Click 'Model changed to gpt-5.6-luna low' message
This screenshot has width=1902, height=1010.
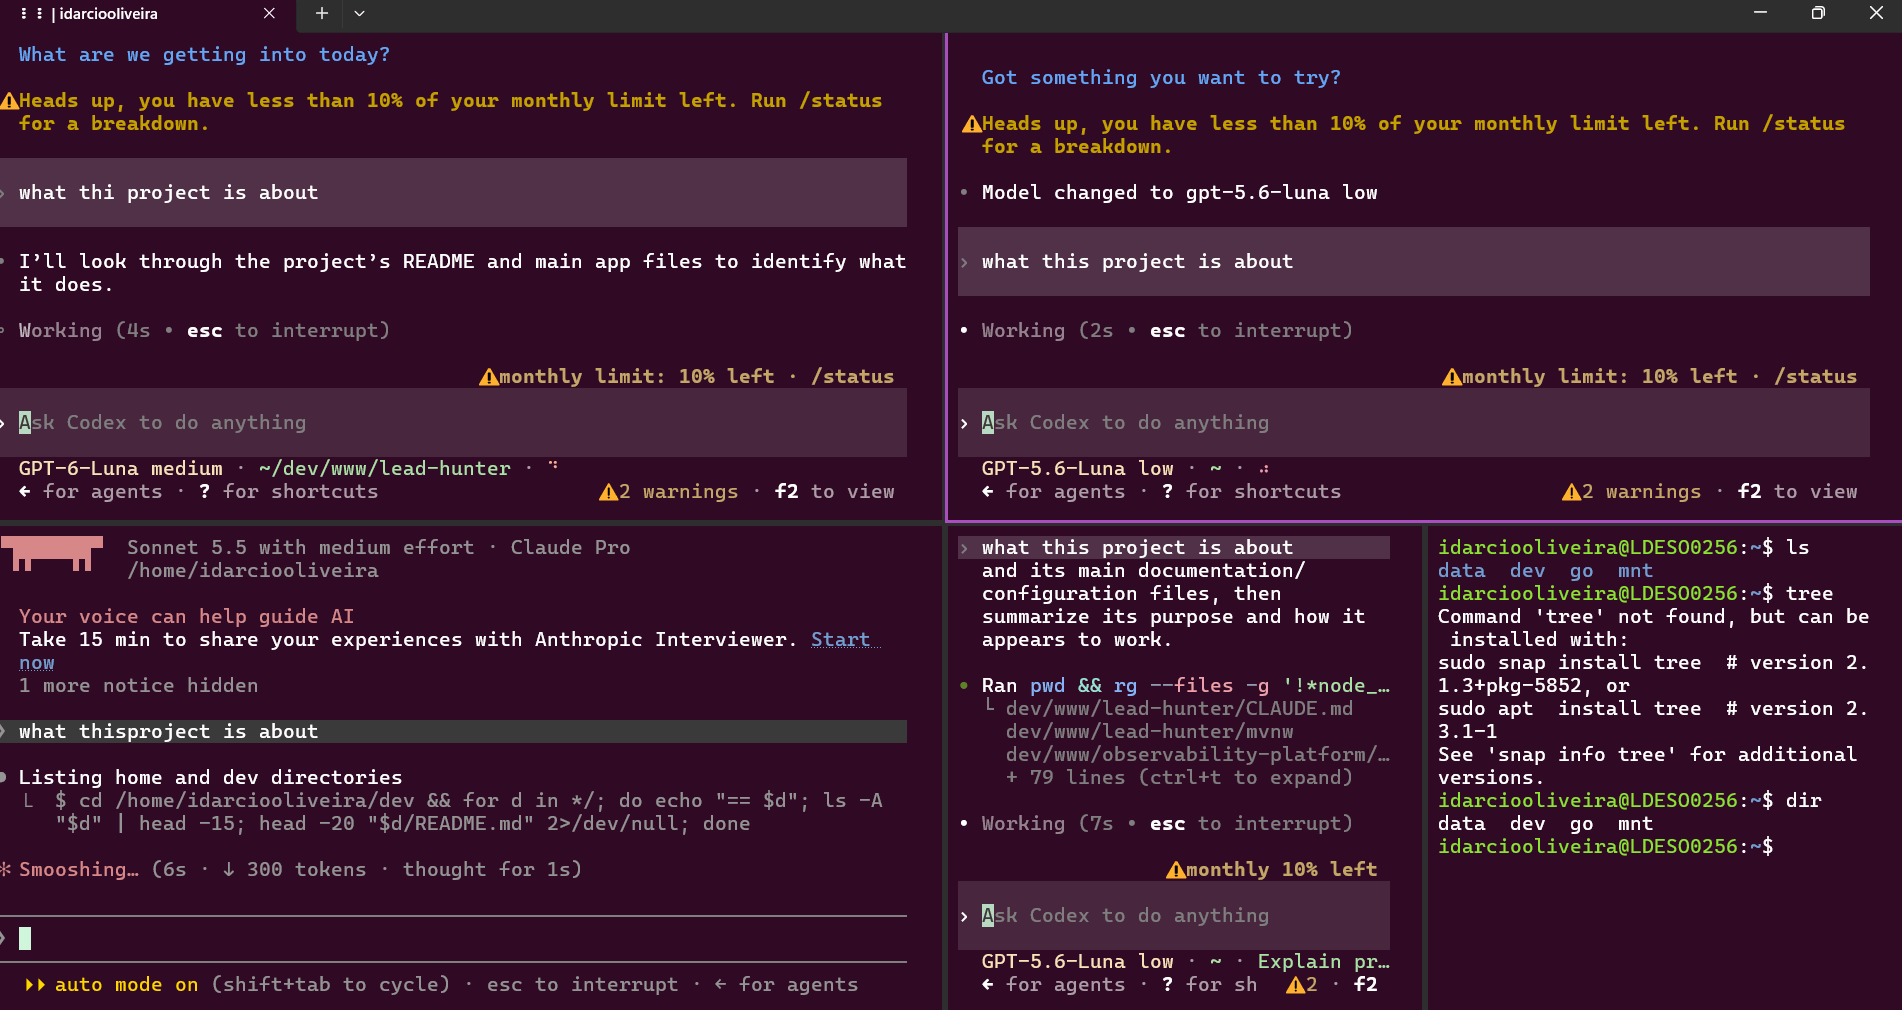[1179, 193]
